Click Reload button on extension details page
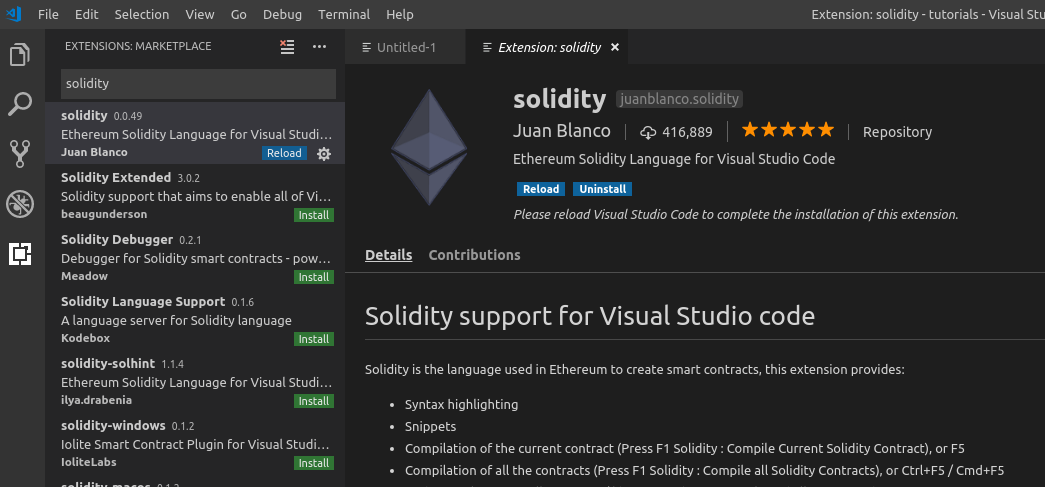Image resolution: width=1045 pixels, height=487 pixels. coord(541,189)
